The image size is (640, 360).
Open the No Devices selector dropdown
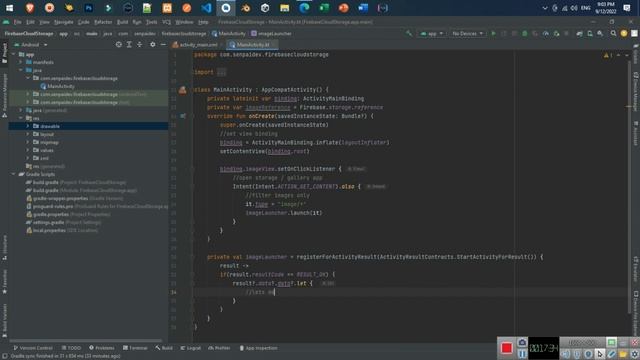[468, 33]
